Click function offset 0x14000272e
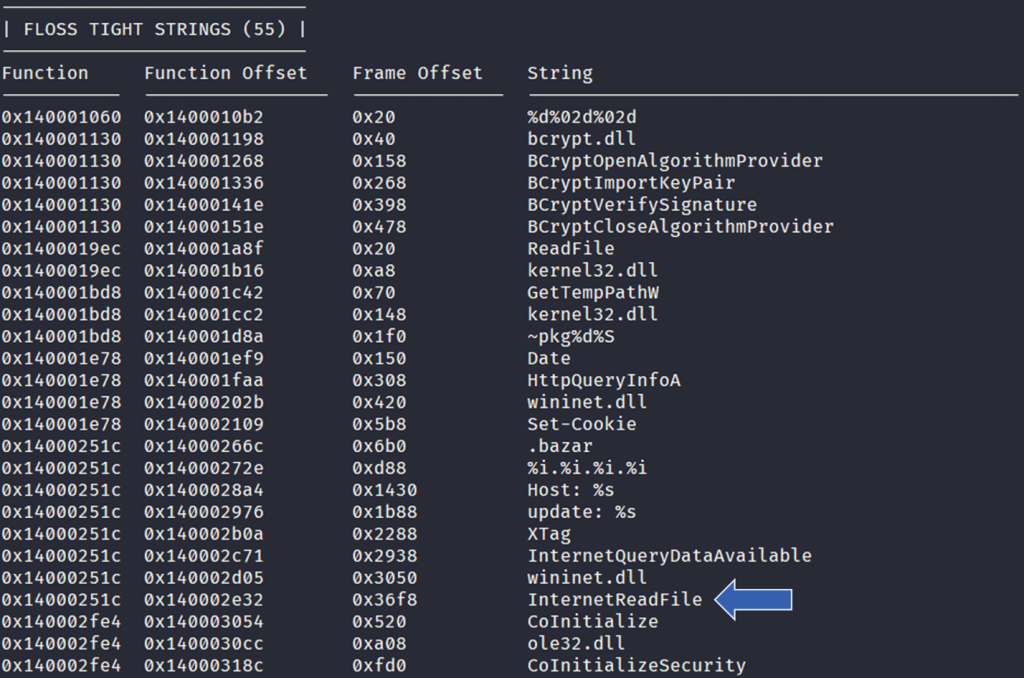This screenshot has width=1024, height=678. (204, 468)
